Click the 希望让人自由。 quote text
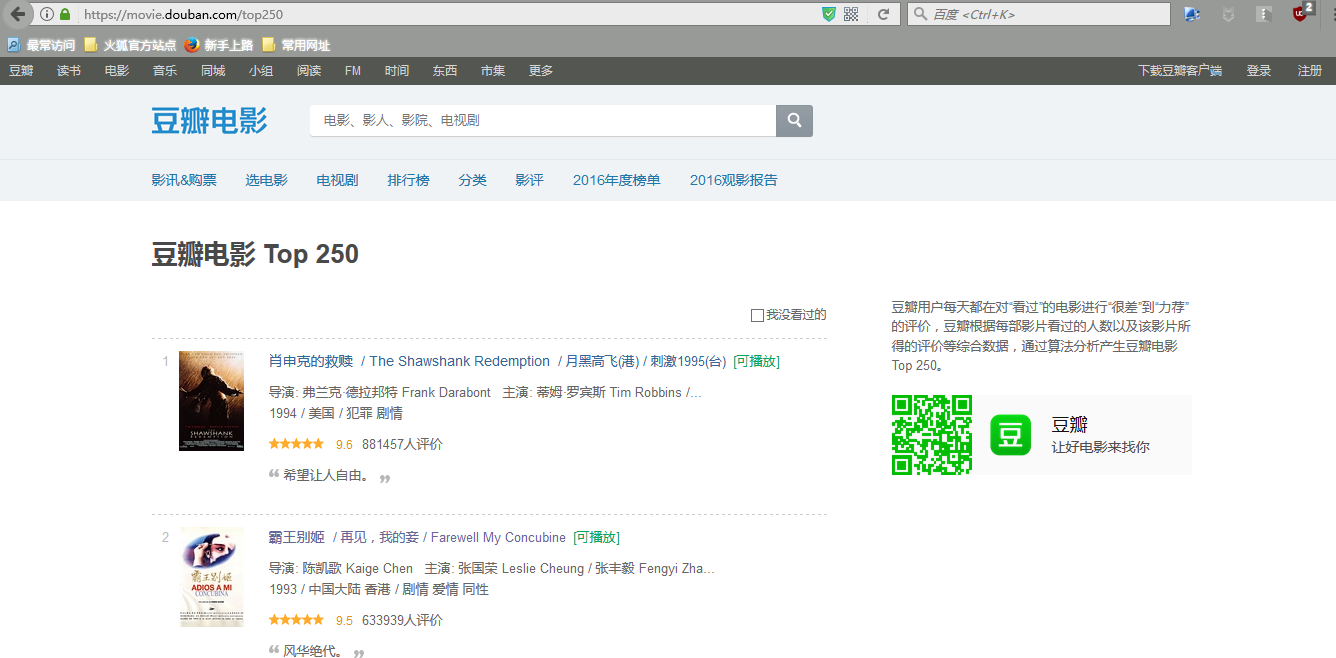 pos(326,476)
